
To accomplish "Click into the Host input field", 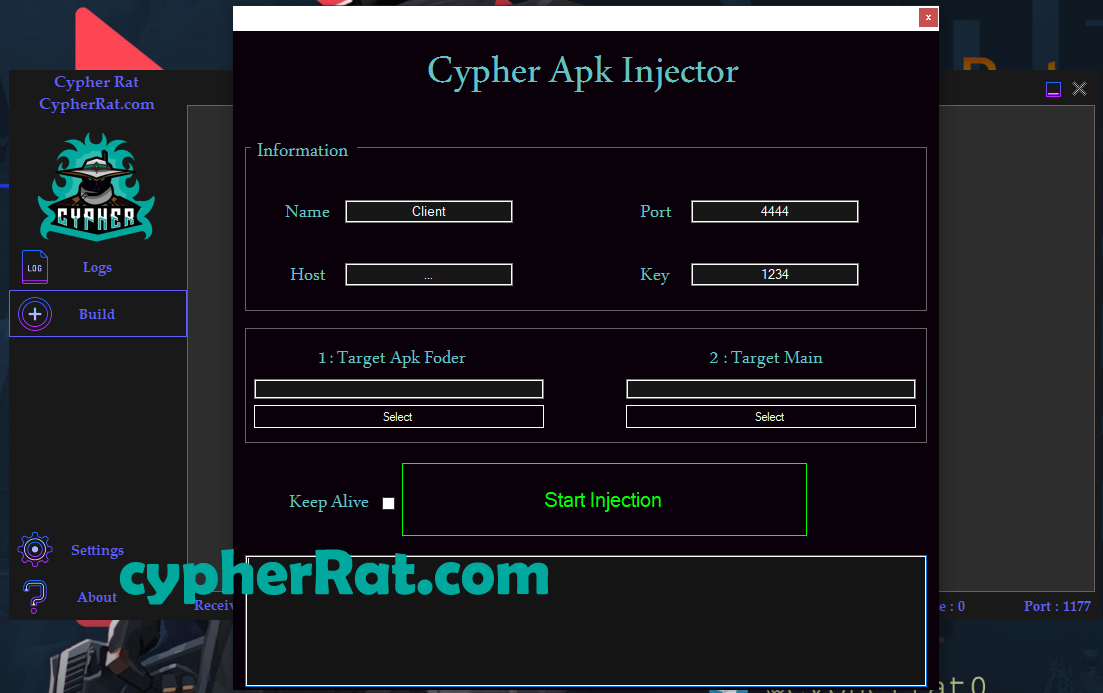I will [428, 274].
